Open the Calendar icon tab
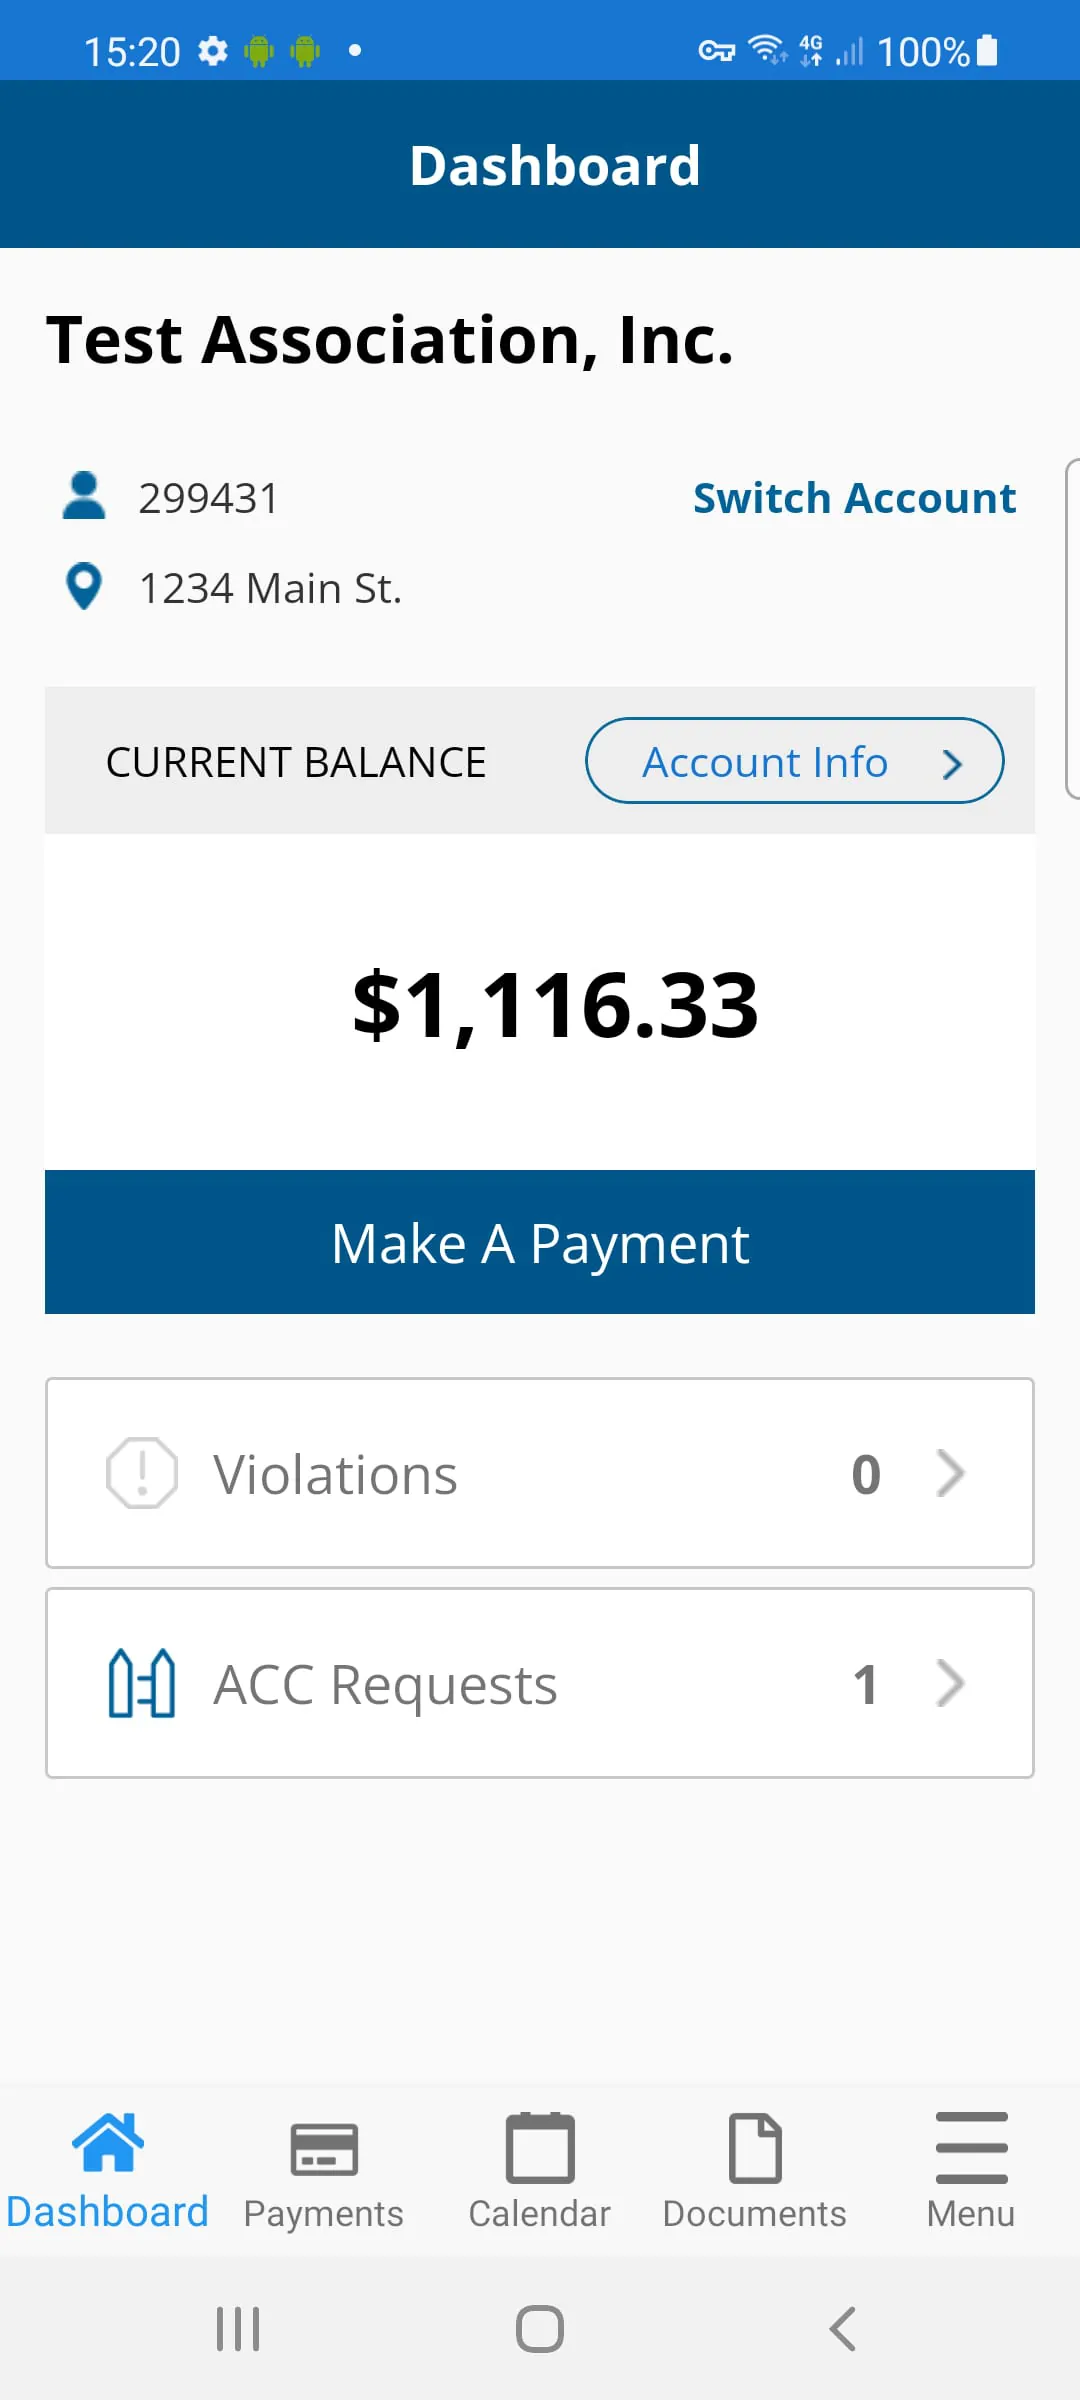The width and height of the screenshot is (1080, 2400). point(540,2148)
